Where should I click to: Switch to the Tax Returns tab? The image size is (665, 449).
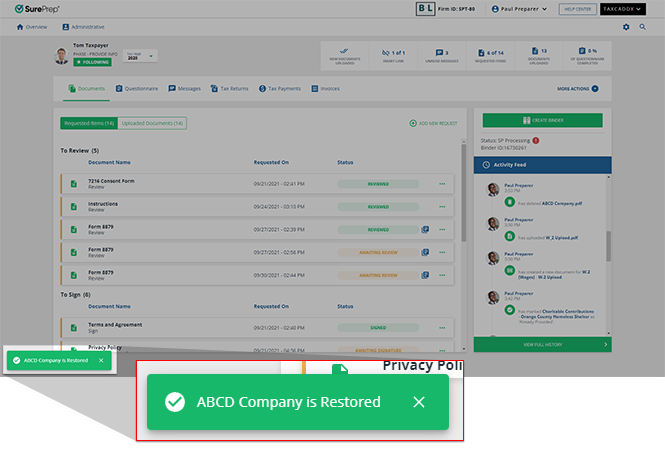point(229,89)
